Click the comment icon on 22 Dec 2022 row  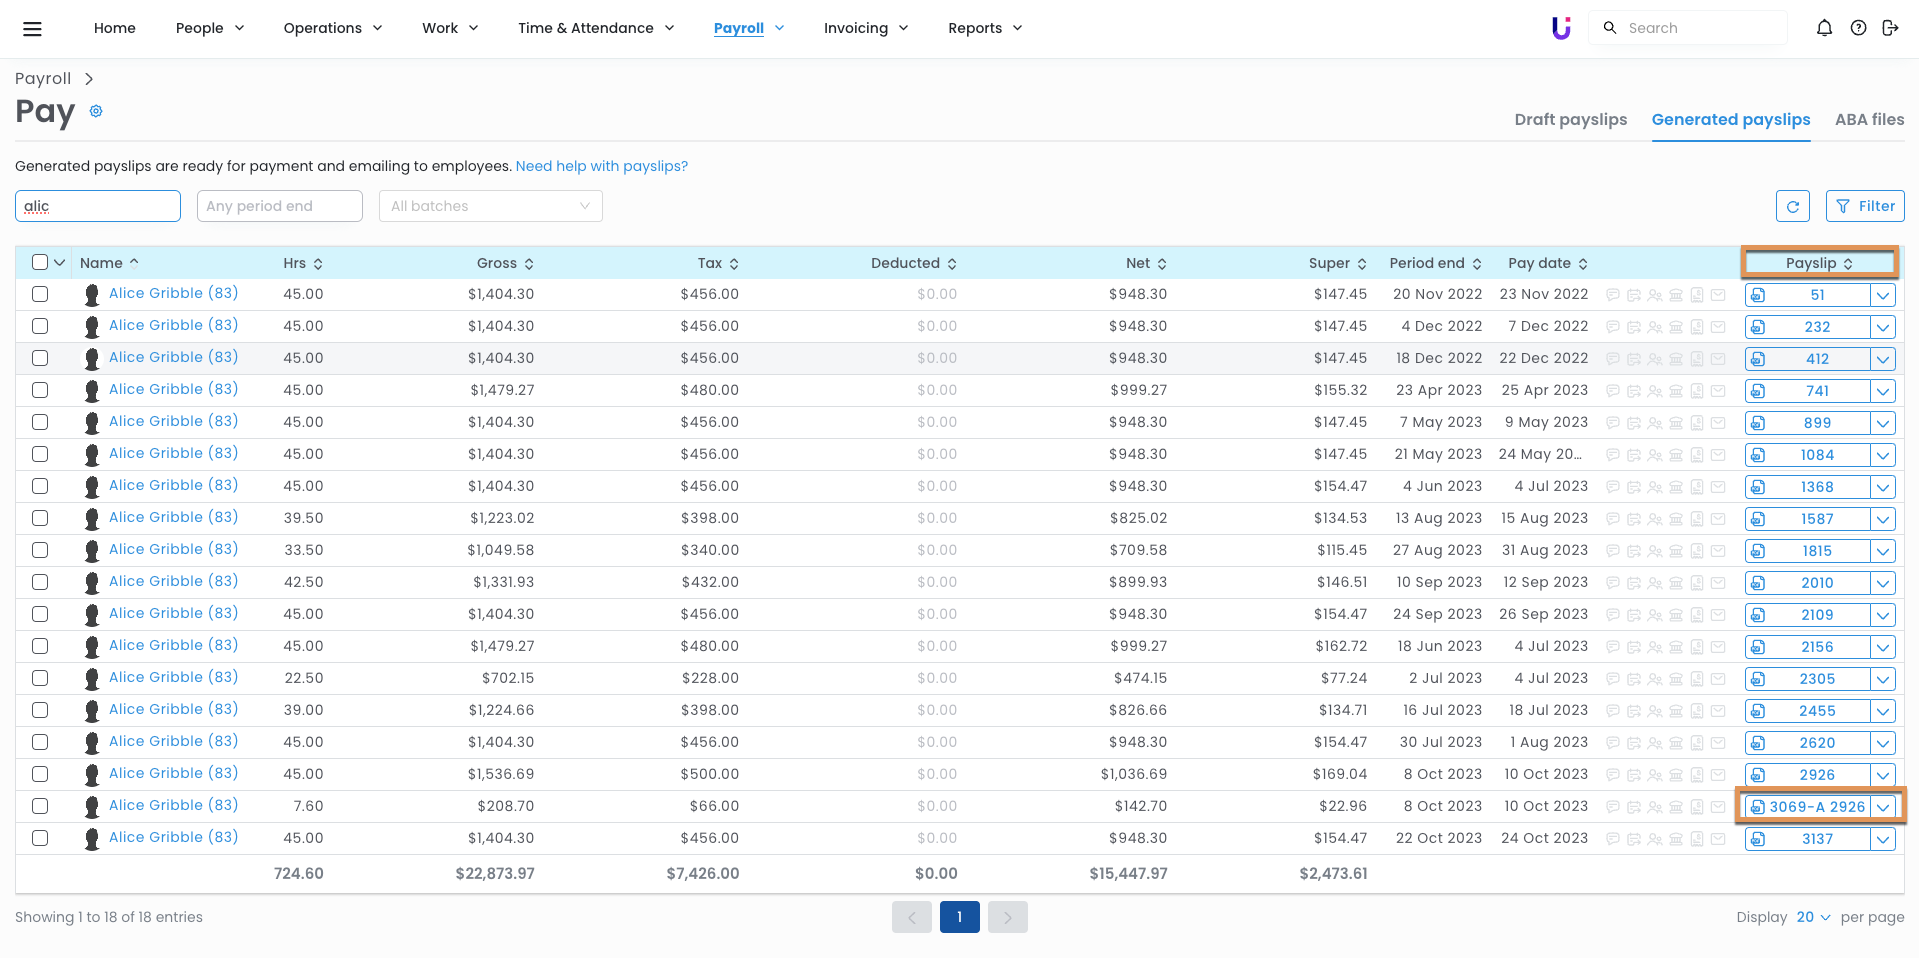click(x=1613, y=359)
